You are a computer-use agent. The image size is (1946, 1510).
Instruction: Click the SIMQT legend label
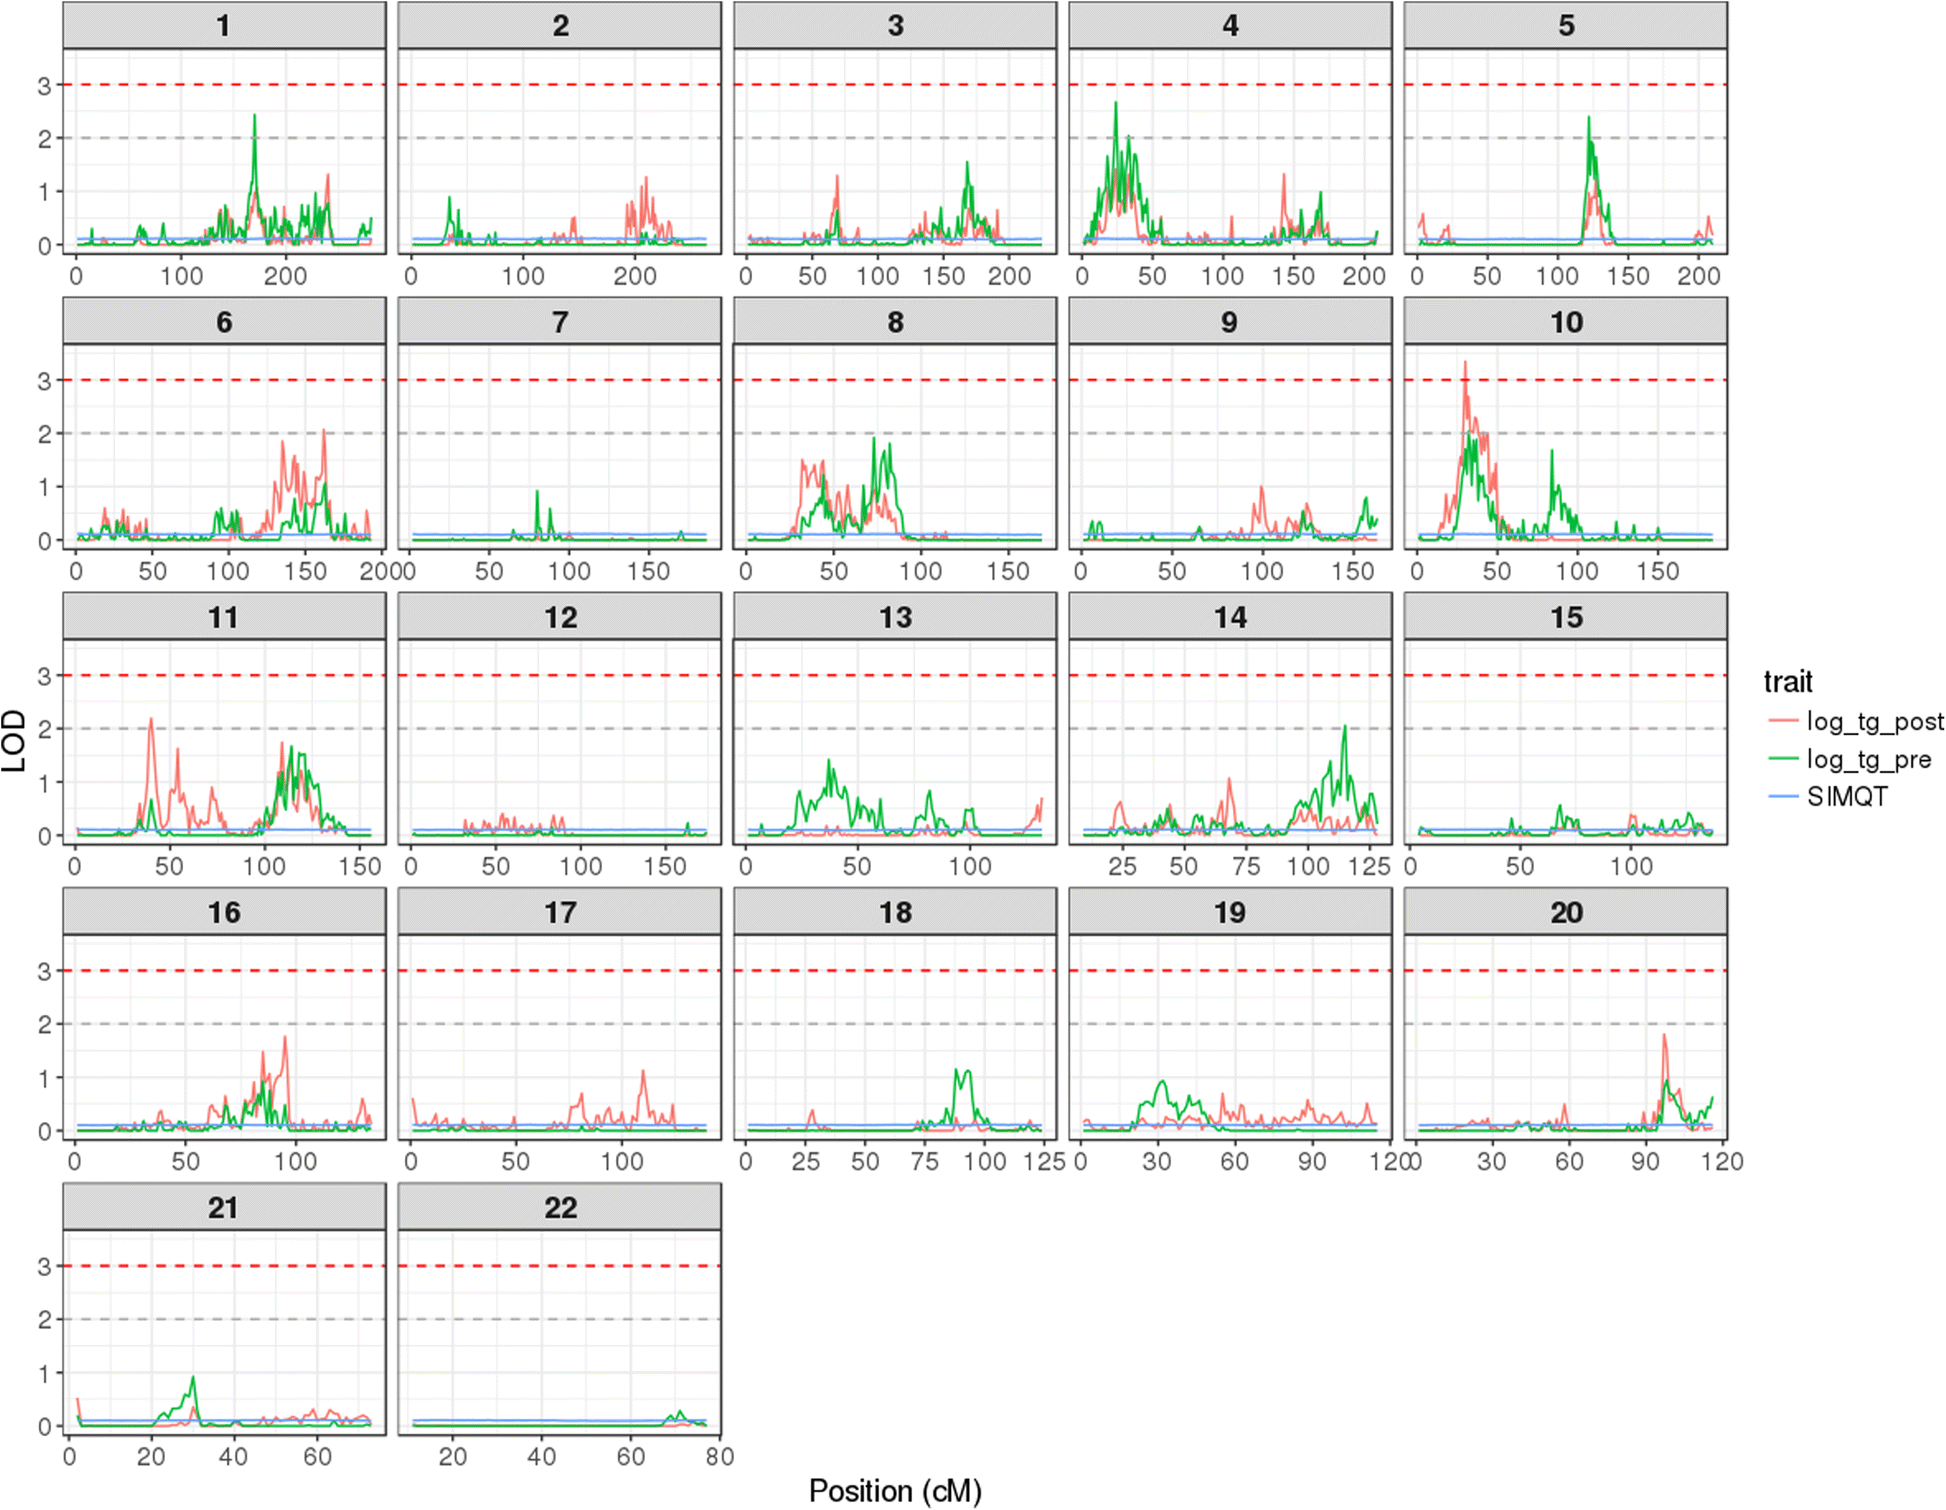tap(1847, 796)
